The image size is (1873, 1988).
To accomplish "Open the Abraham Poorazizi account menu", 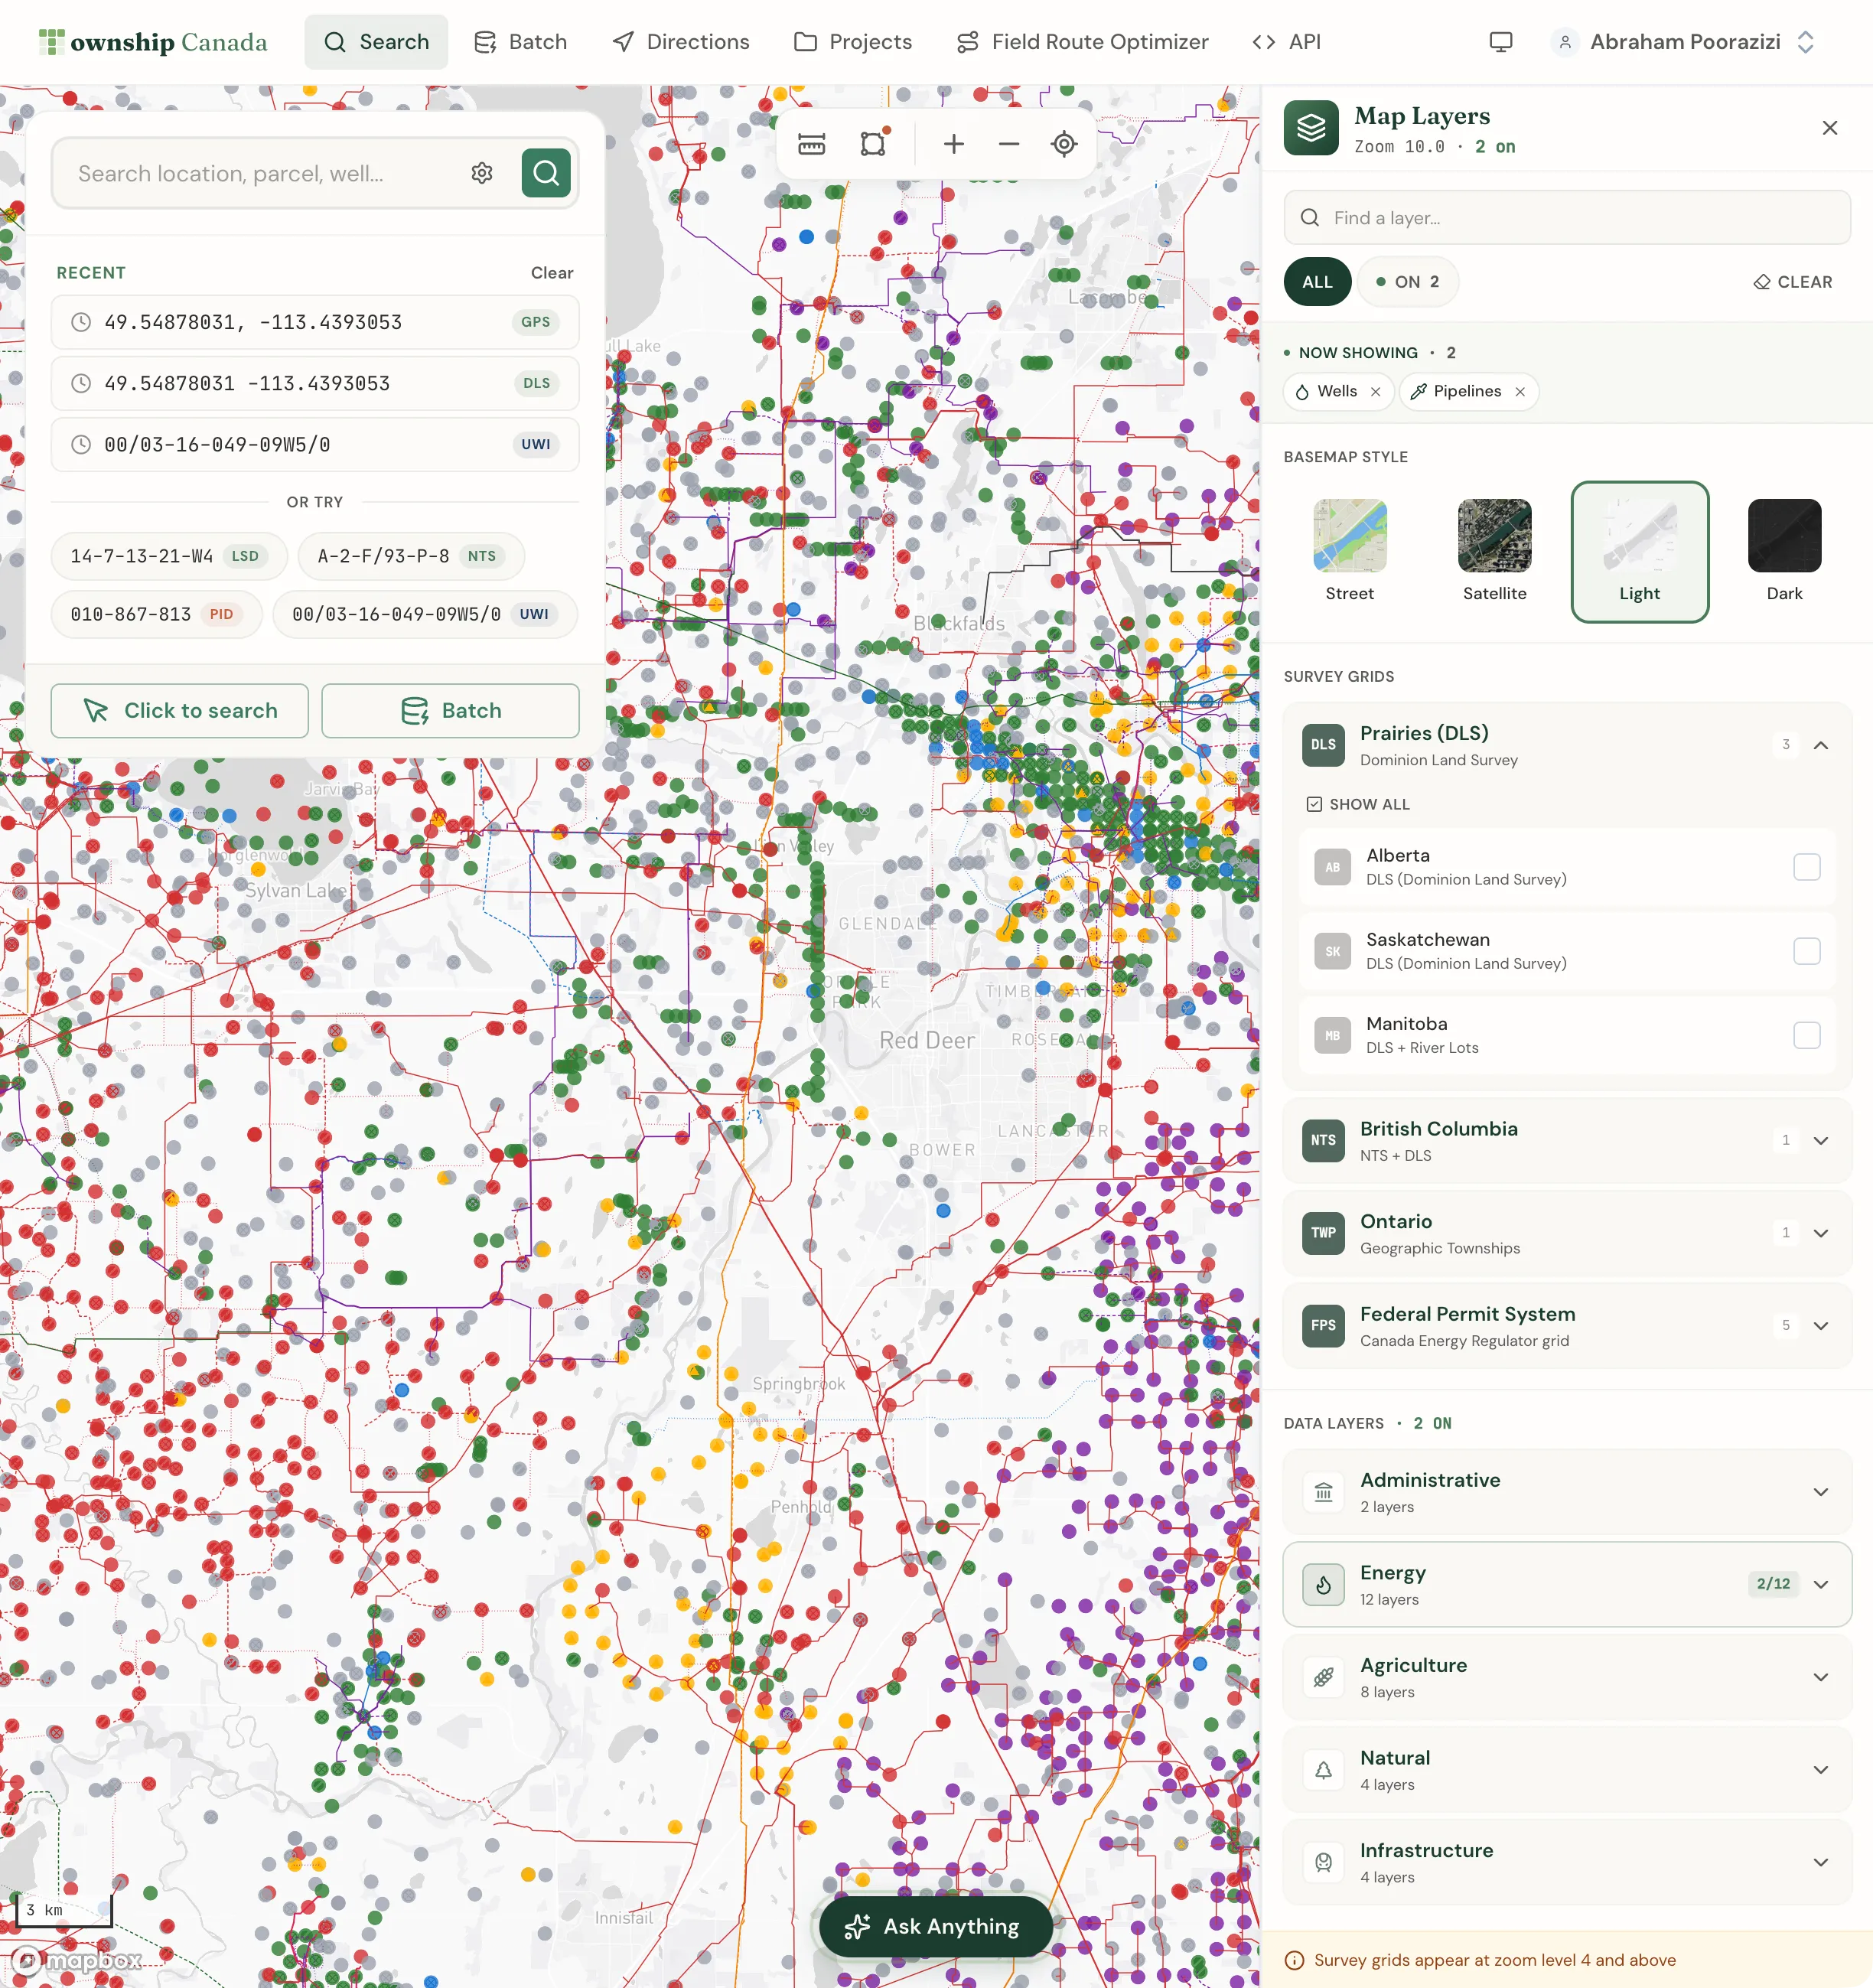I will [1684, 42].
